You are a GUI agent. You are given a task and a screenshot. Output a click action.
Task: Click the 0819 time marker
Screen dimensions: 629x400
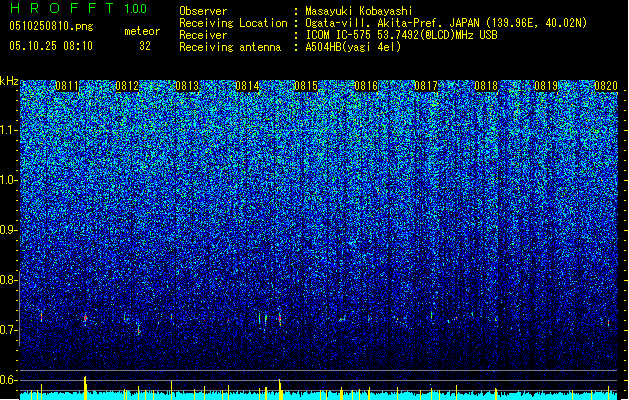coord(546,86)
